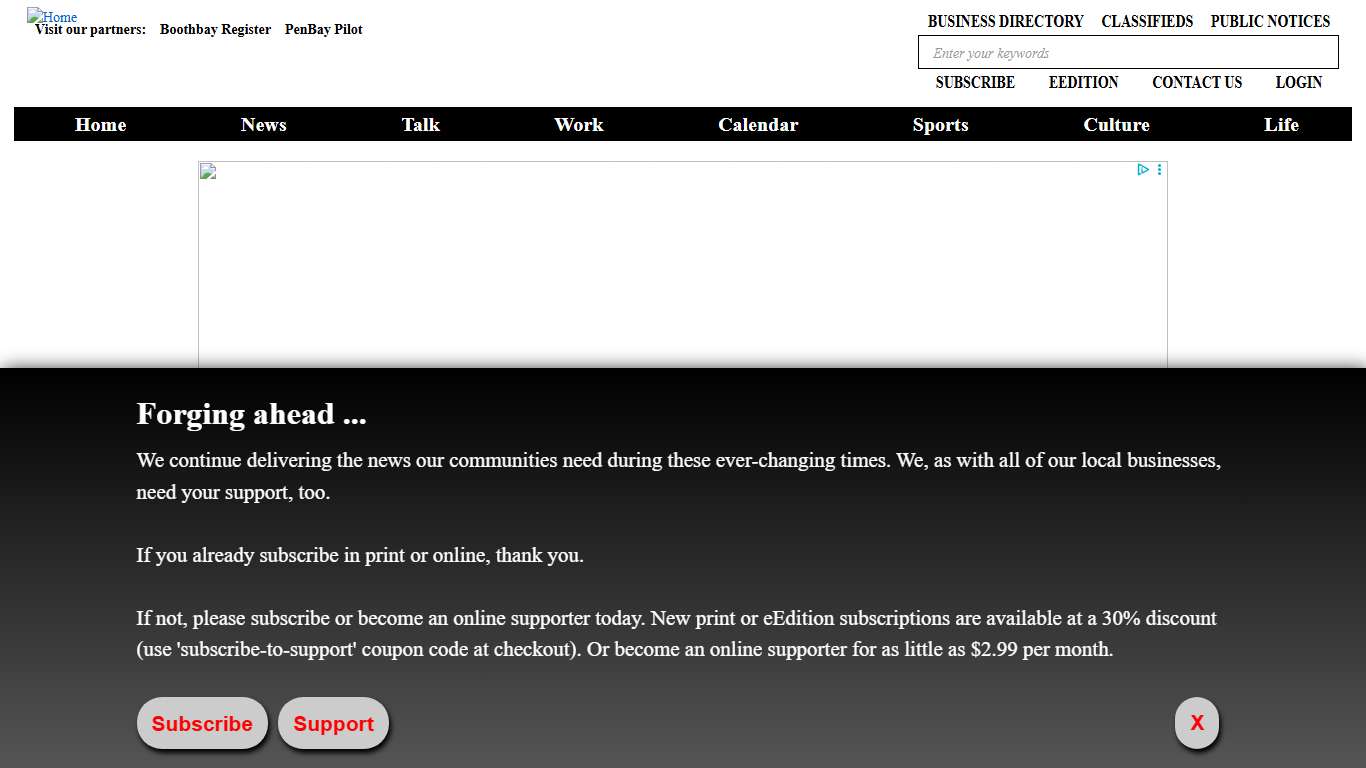Click the keywords search field
The image size is (1366, 768).
point(1127,53)
